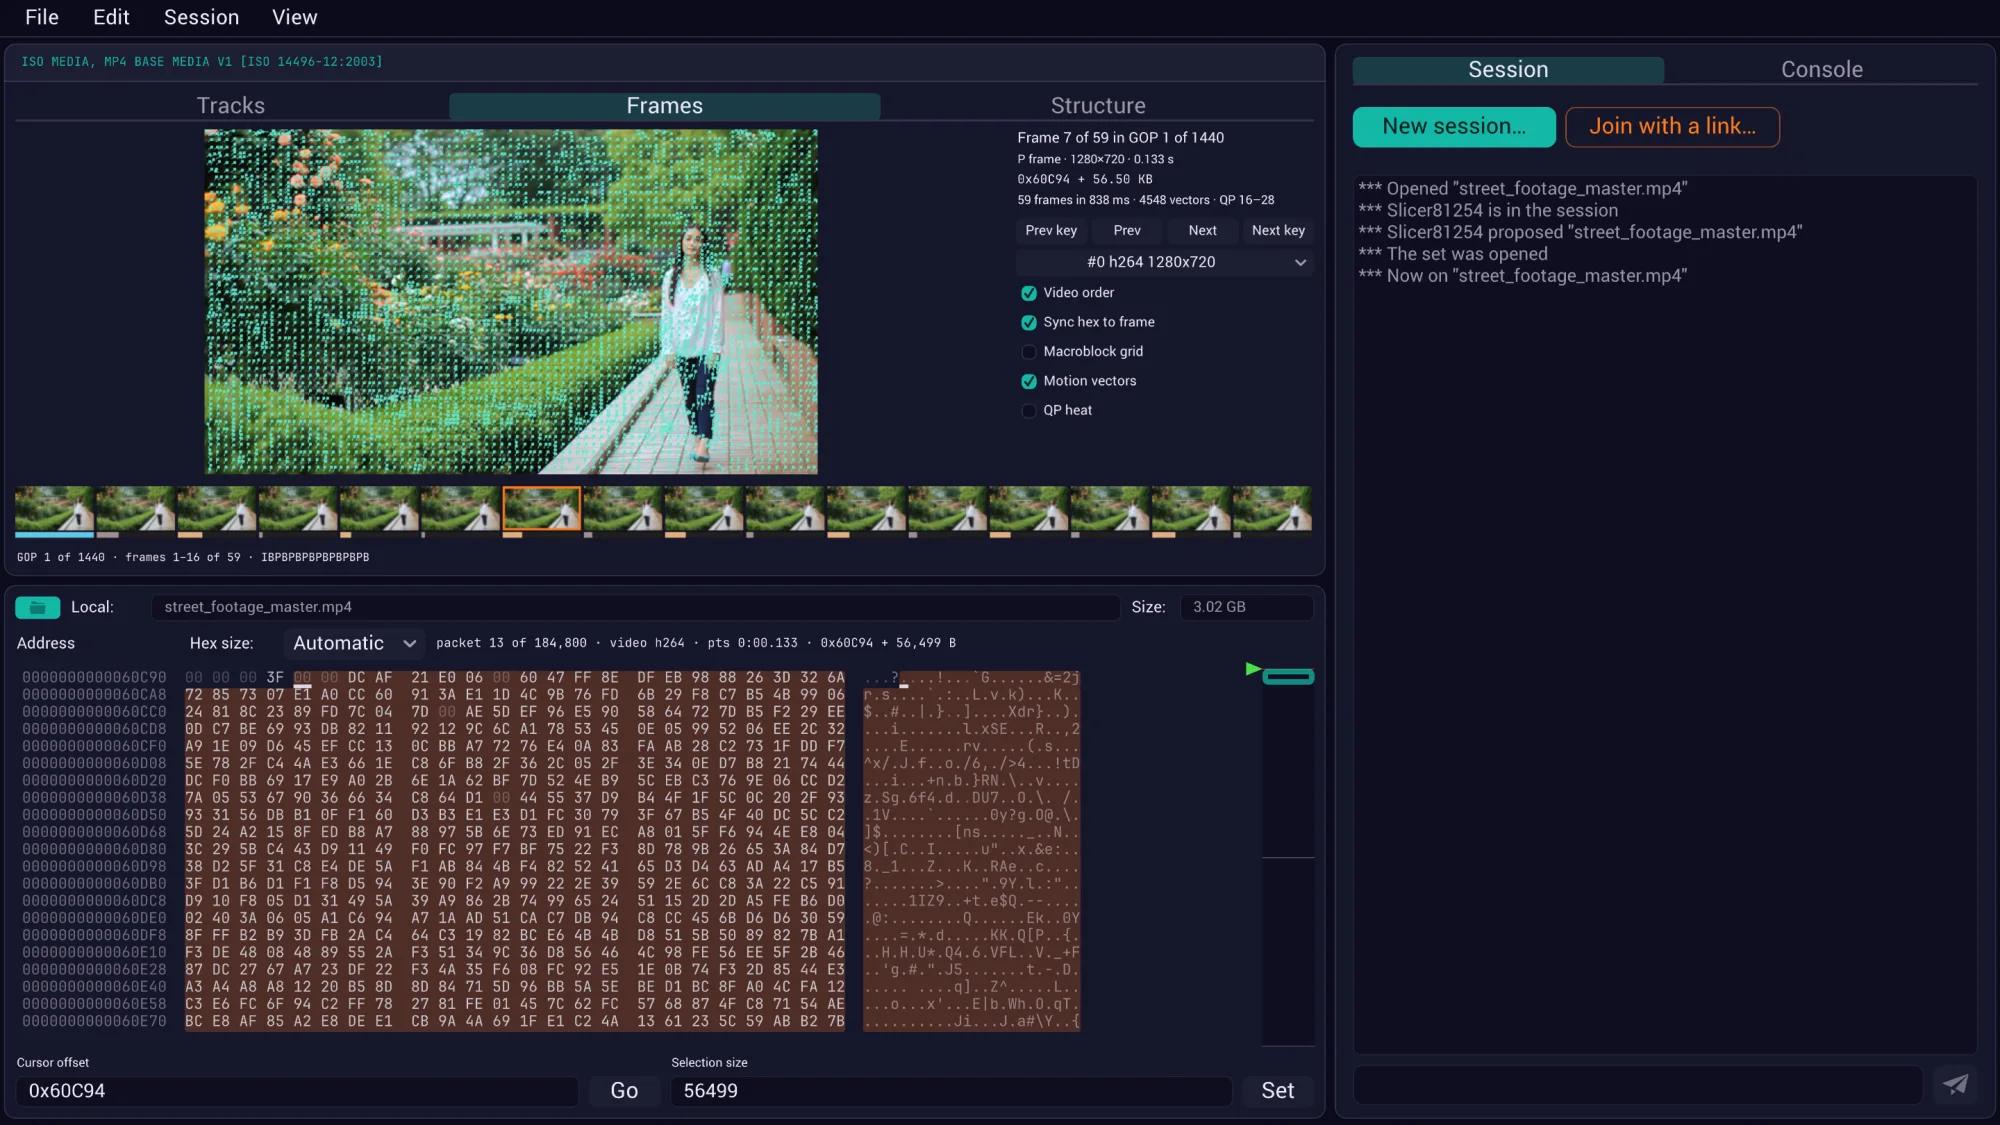
Task: Enable QP heat overlay
Action: 1028,411
